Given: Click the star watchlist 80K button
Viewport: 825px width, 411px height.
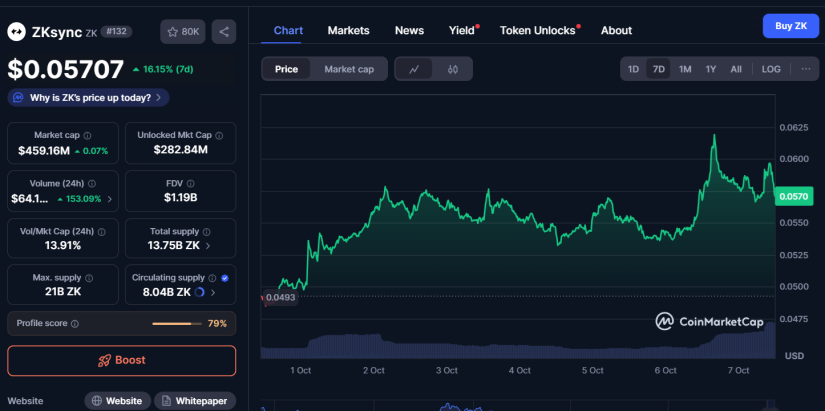Looking at the screenshot, I should coord(182,32).
